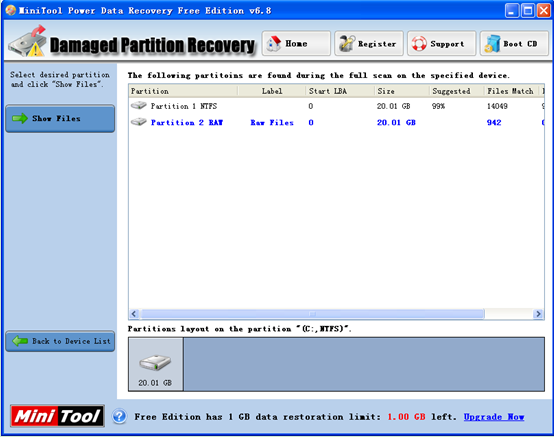Minimize the MiniTool window
Screen dimensions: 554x437
coord(512,11)
